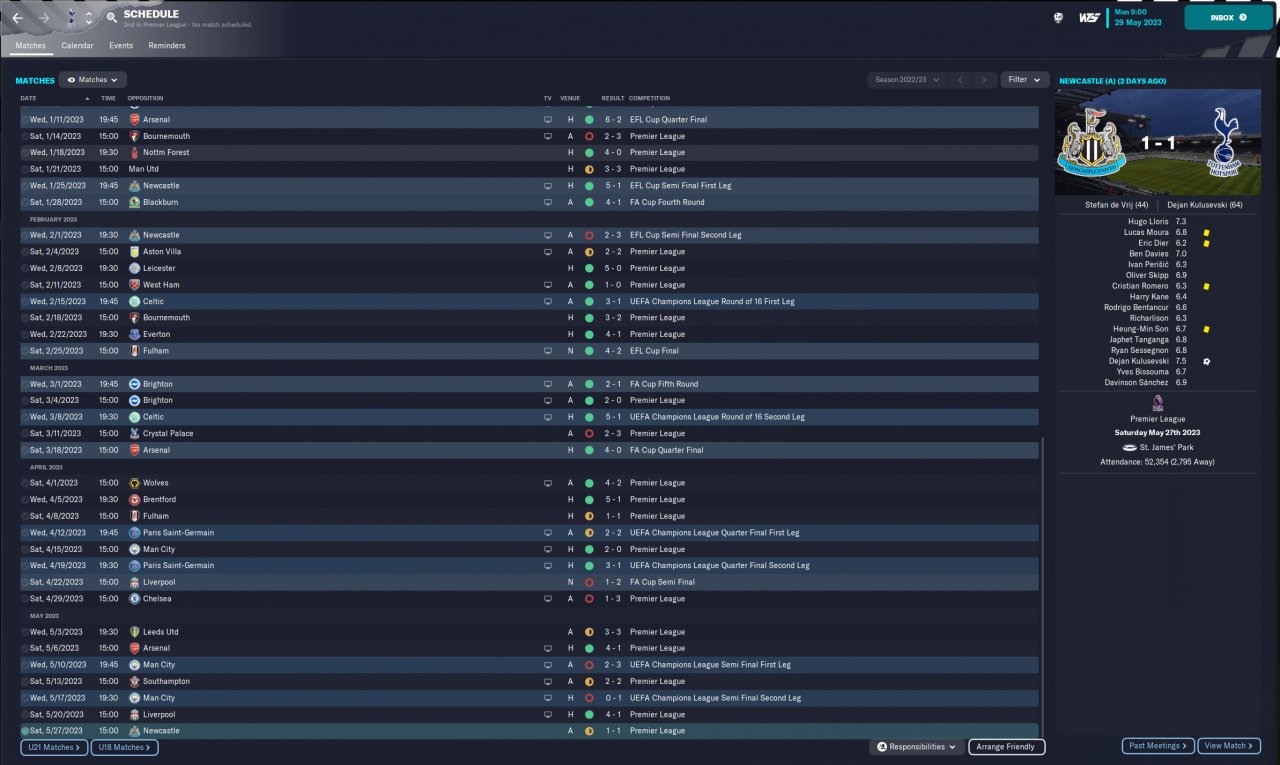Select the Leeds Utd 5/3/2023 match radio
Viewport: 1280px width, 765px height.
pyautogui.click(x=25, y=632)
